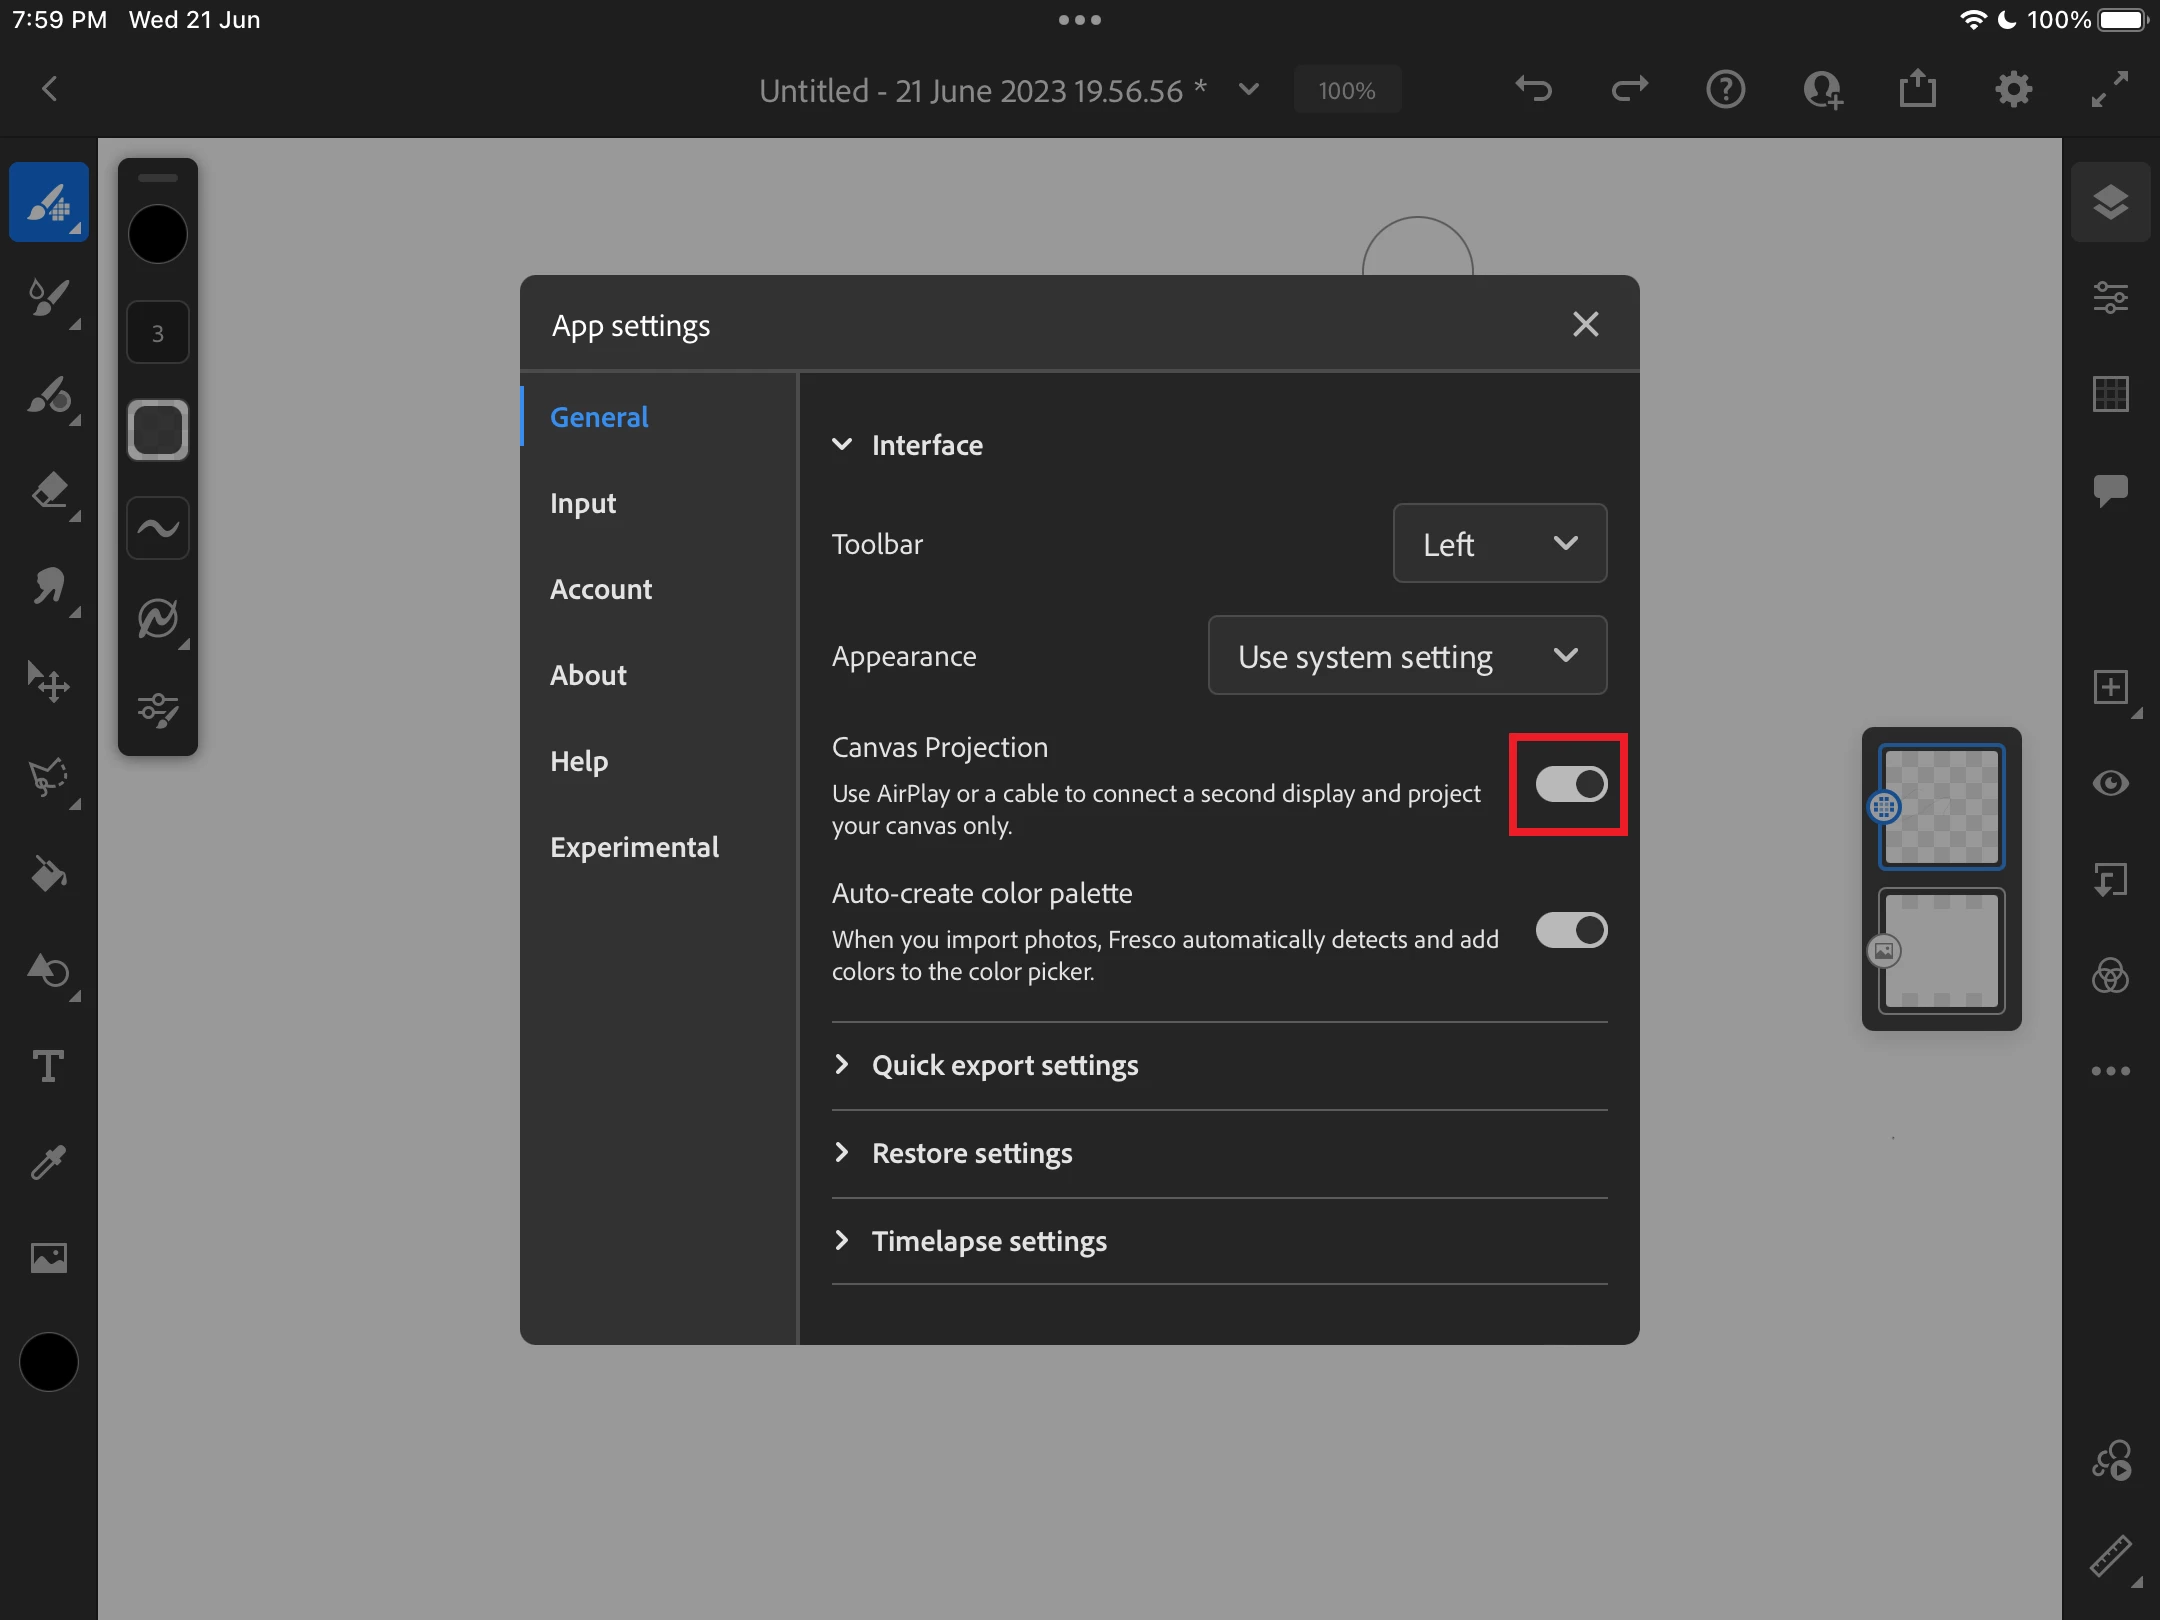Image resolution: width=2160 pixels, height=1620 pixels.
Task: Open the Layers panel icon
Action: (2110, 202)
